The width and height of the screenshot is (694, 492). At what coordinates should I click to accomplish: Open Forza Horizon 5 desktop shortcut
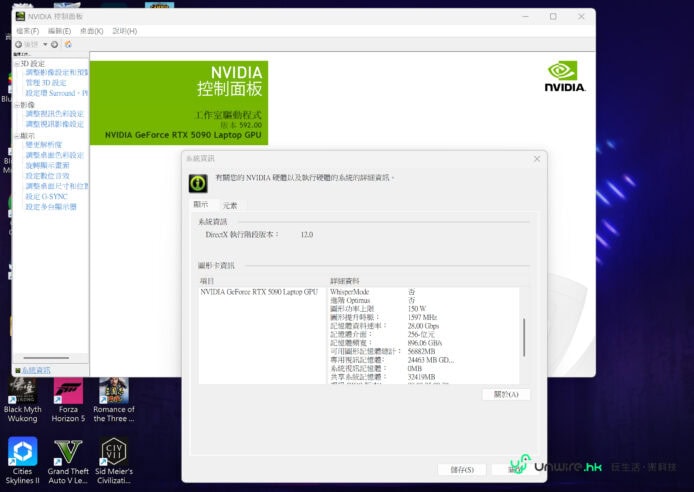[x=68, y=400]
